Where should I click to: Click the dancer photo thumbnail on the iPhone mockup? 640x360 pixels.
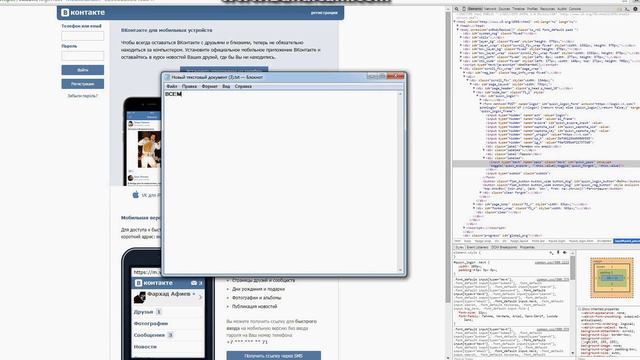(149, 149)
